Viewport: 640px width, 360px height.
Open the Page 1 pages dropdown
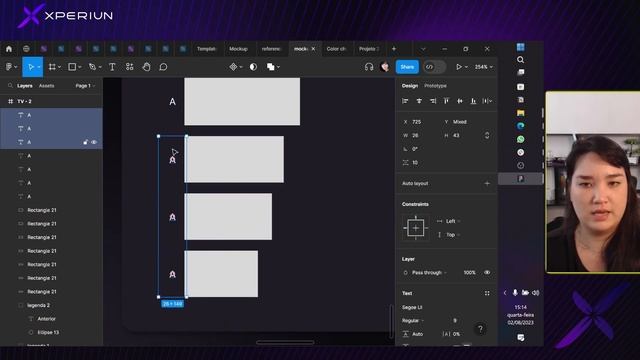85,86
